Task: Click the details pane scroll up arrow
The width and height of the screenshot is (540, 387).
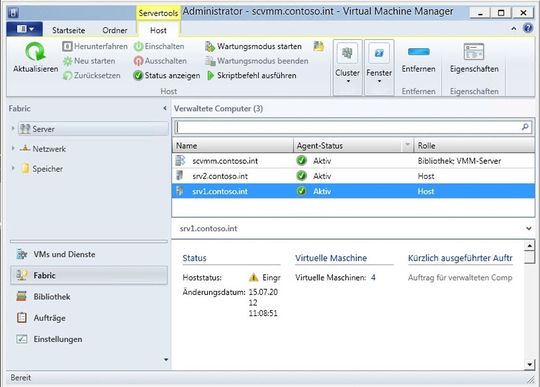Action: tap(529, 245)
